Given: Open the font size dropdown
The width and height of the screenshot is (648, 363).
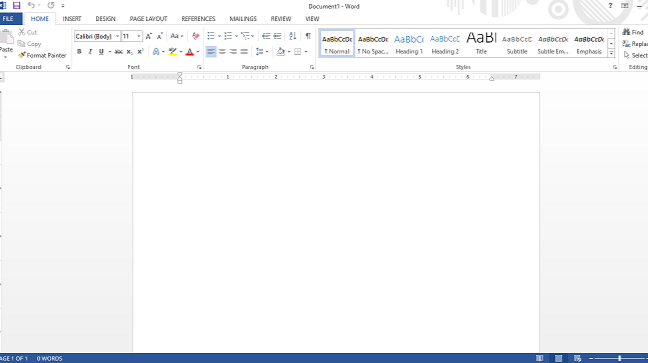Looking at the screenshot, I should click(x=139, y=36).
